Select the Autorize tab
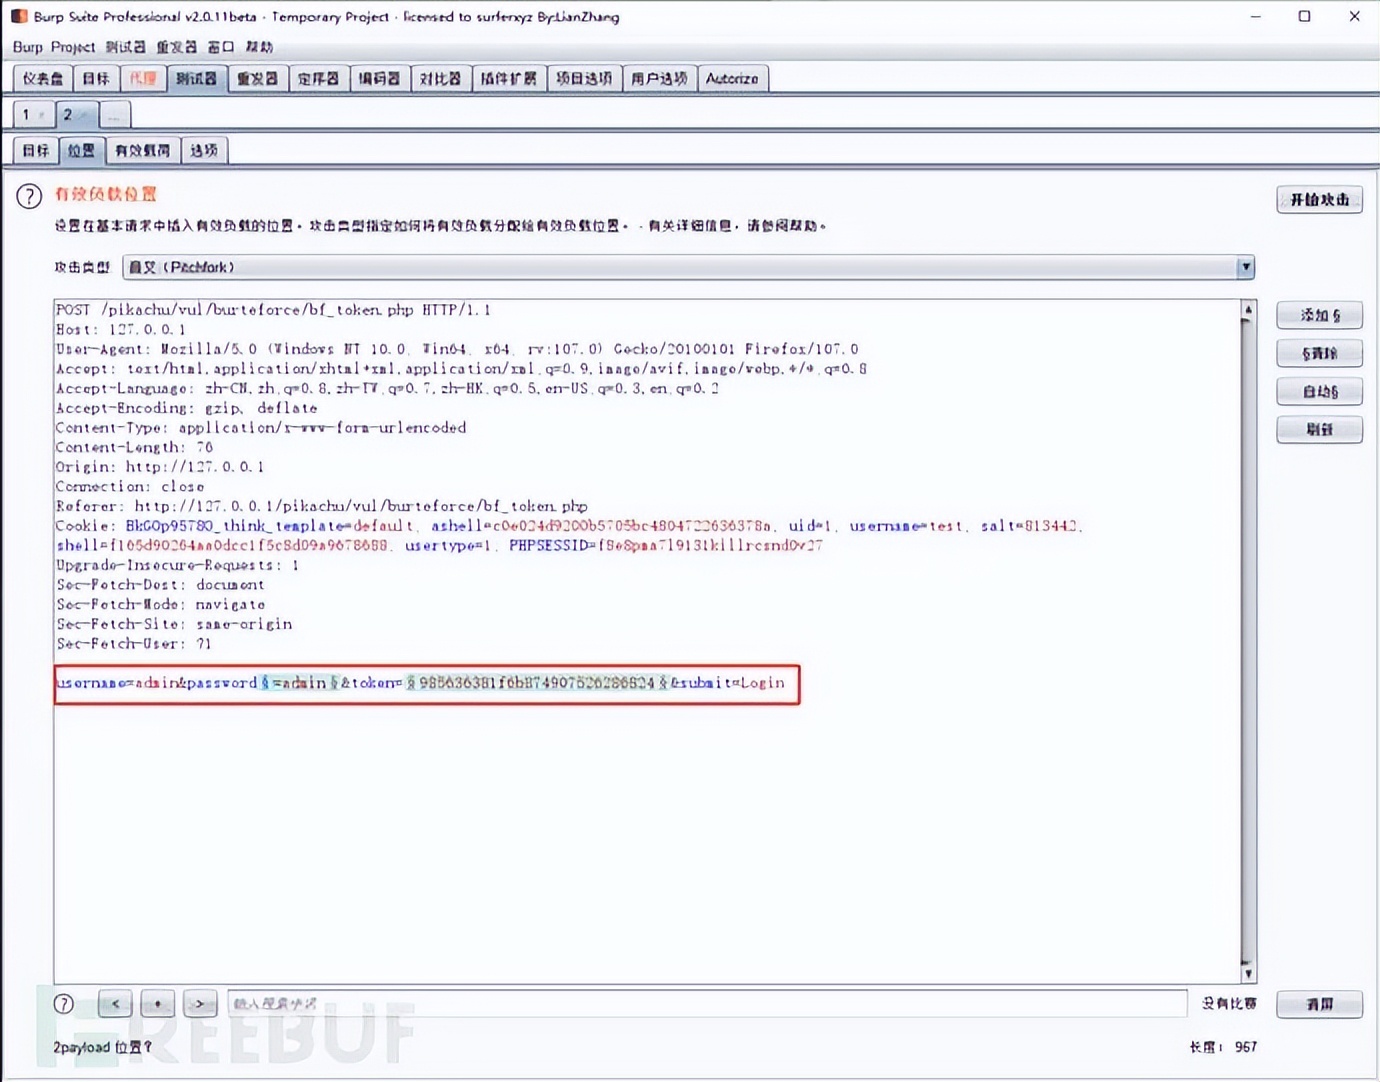The height and width of the screenshot is (1082, 1380). 733,77
